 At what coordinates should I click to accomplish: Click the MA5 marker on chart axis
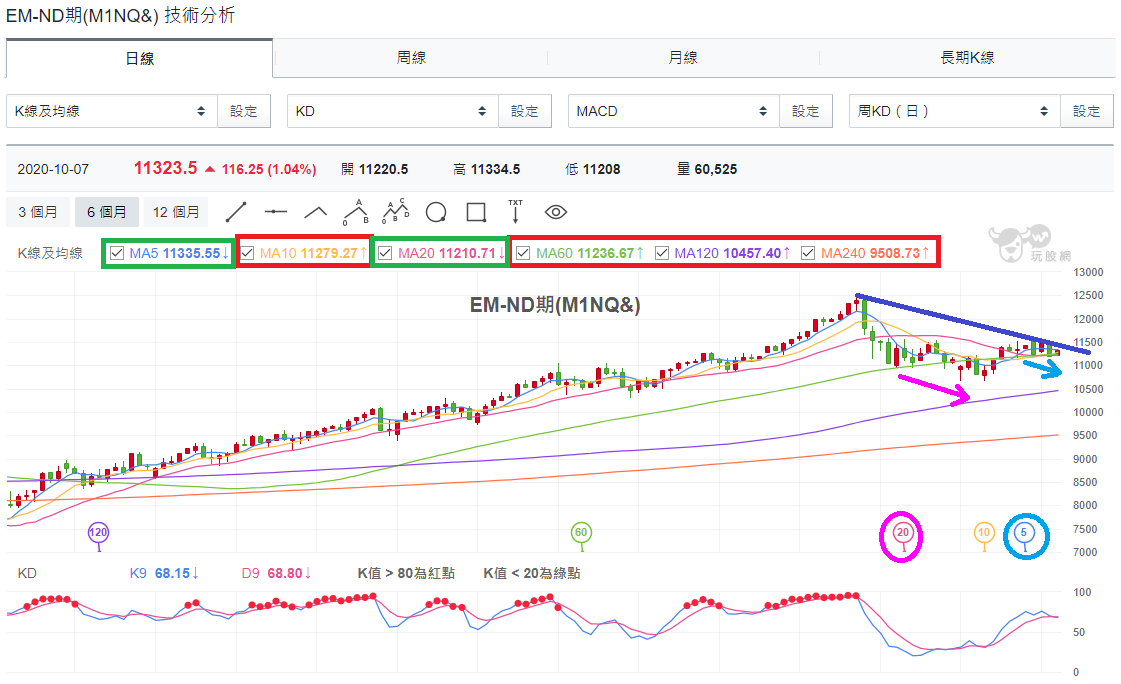1024,532
